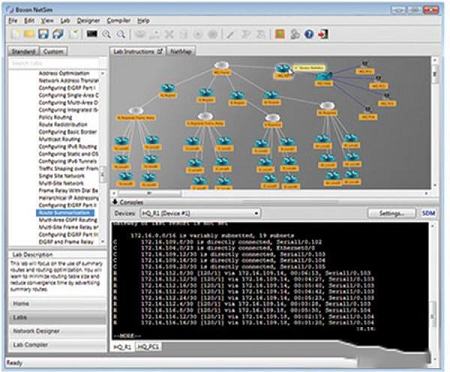450x372 pixels.
Task: Click the grayed pencil toolbar icon
Action: coord(230,35)
